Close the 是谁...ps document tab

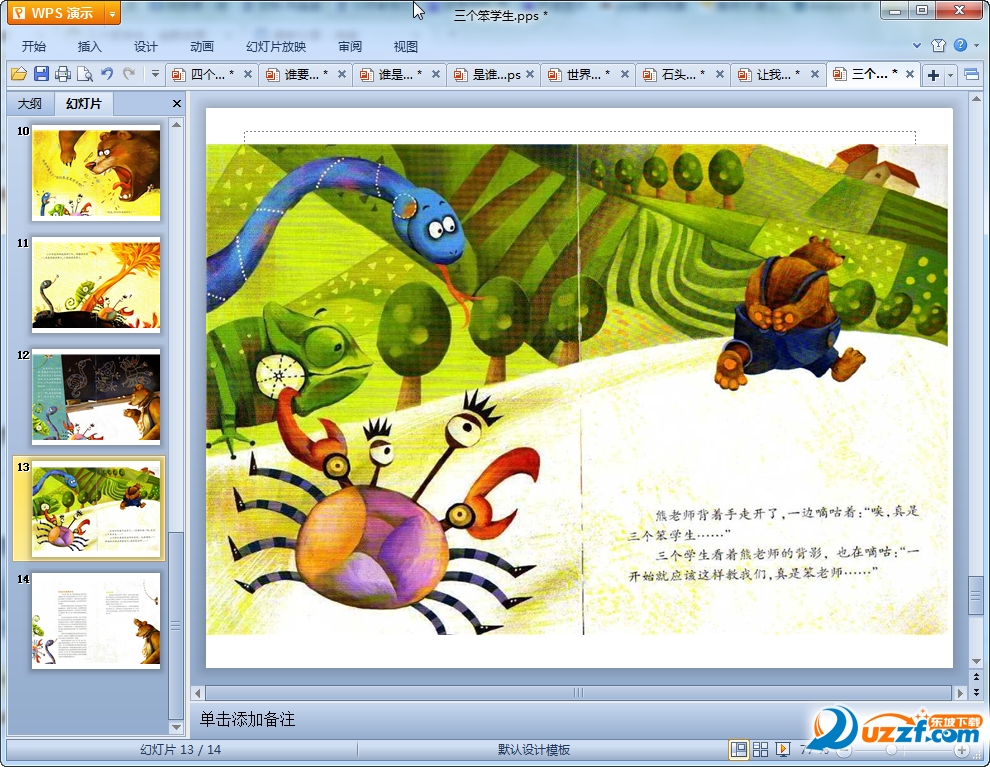coord(530,74)
